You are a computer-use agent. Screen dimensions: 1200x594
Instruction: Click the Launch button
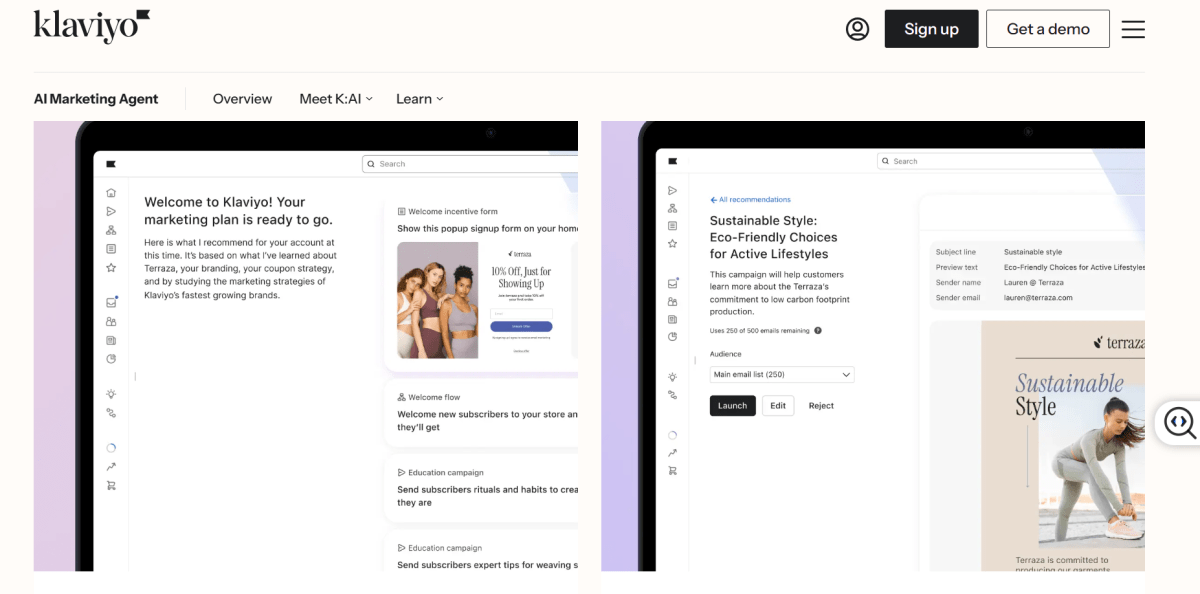[733, 406]
